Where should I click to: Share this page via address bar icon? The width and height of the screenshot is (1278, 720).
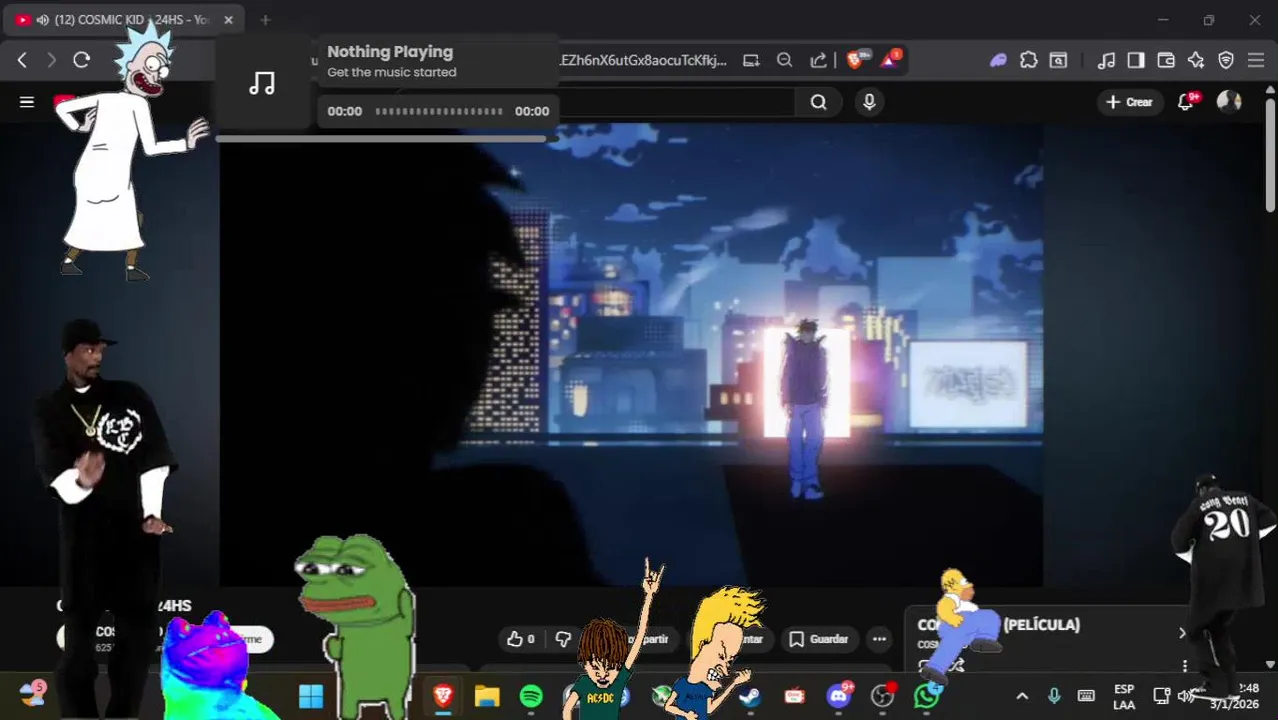[x=818, y=60]
